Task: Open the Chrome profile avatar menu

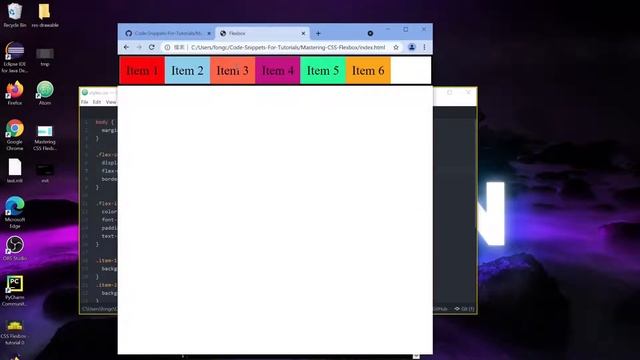Action: pyautogui.click(x=412, y=47)
